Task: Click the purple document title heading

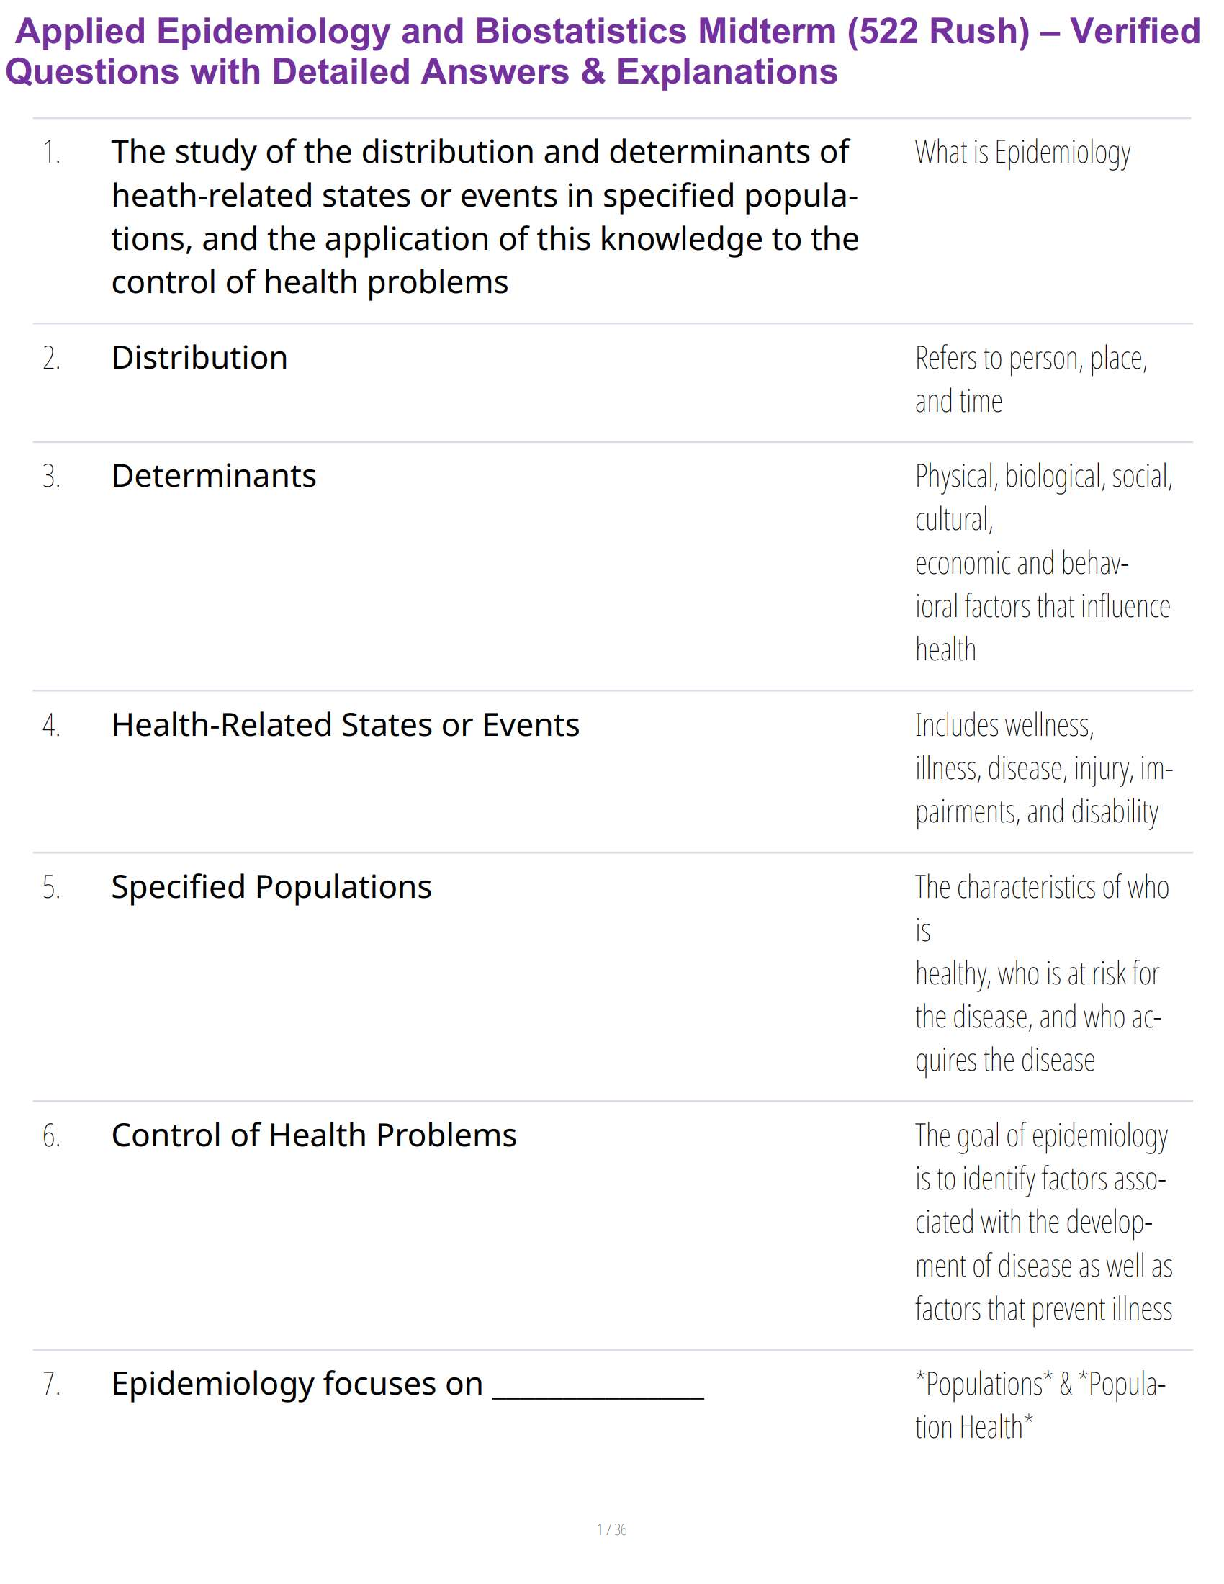Action: 603,52
